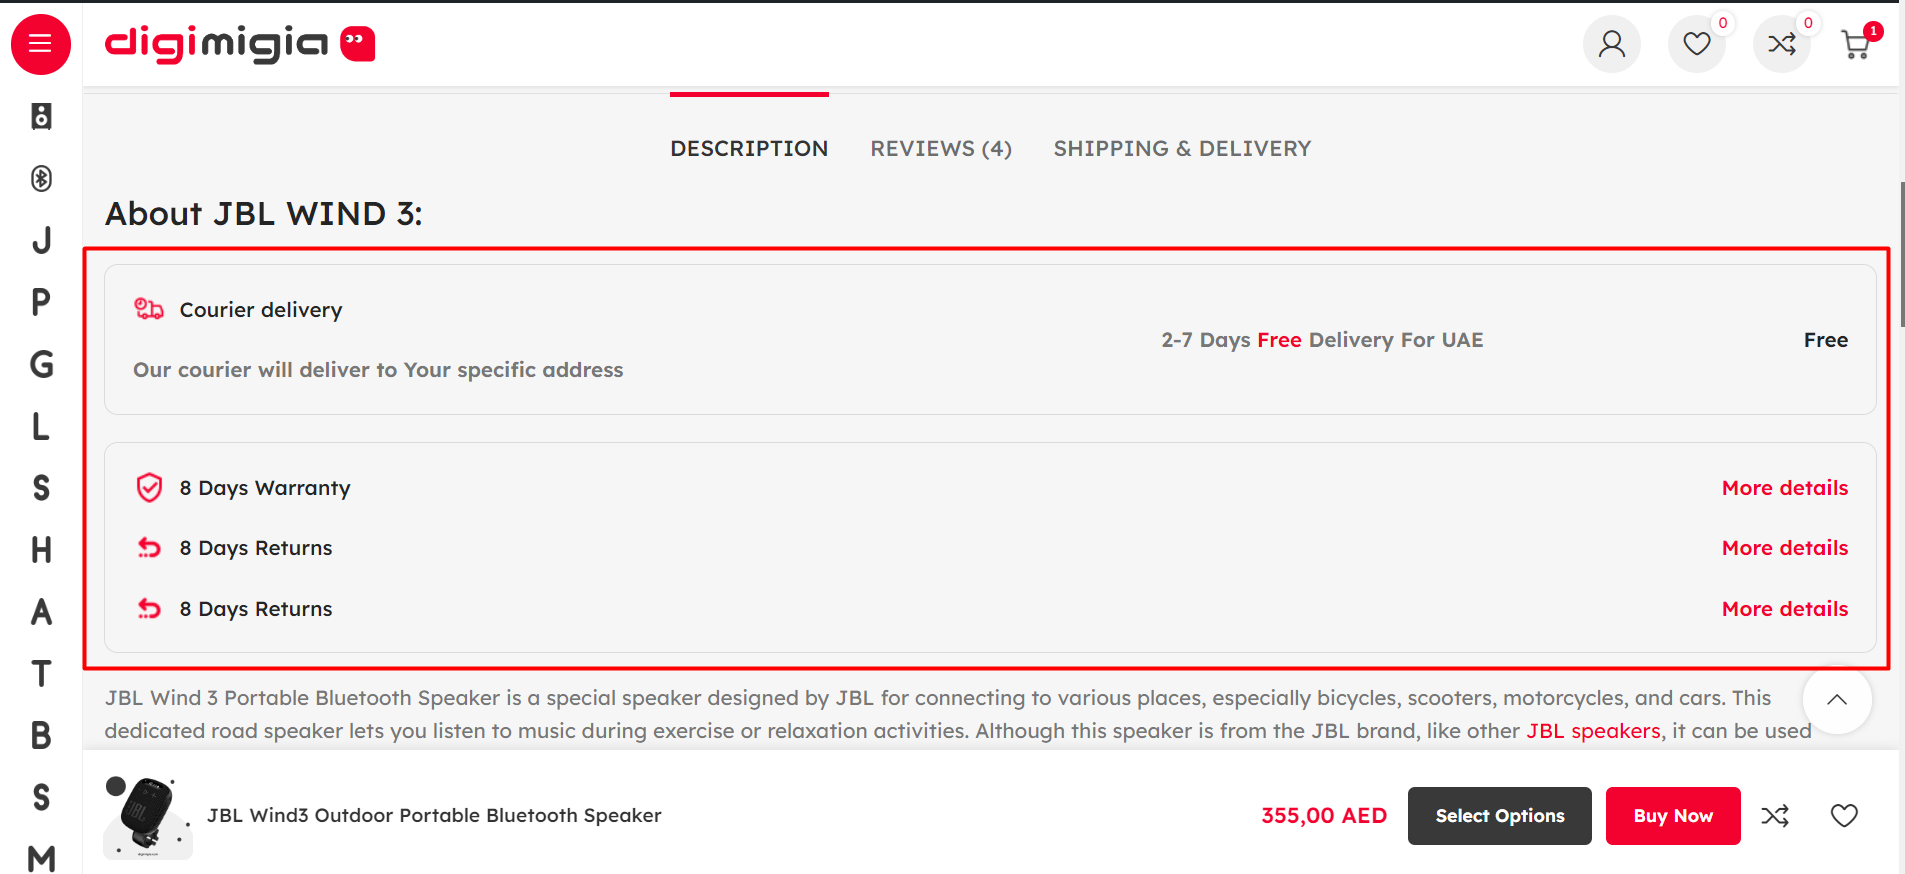This screenshot has width=1905, height=874.
Task: Click Select Options button
Action: pos(1500,816)
